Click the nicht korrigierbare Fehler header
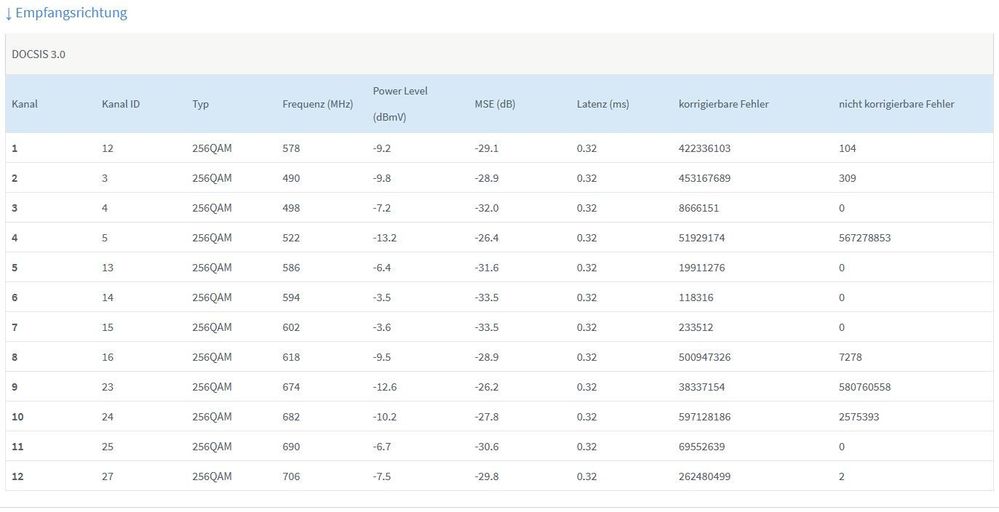 point(896,104)
